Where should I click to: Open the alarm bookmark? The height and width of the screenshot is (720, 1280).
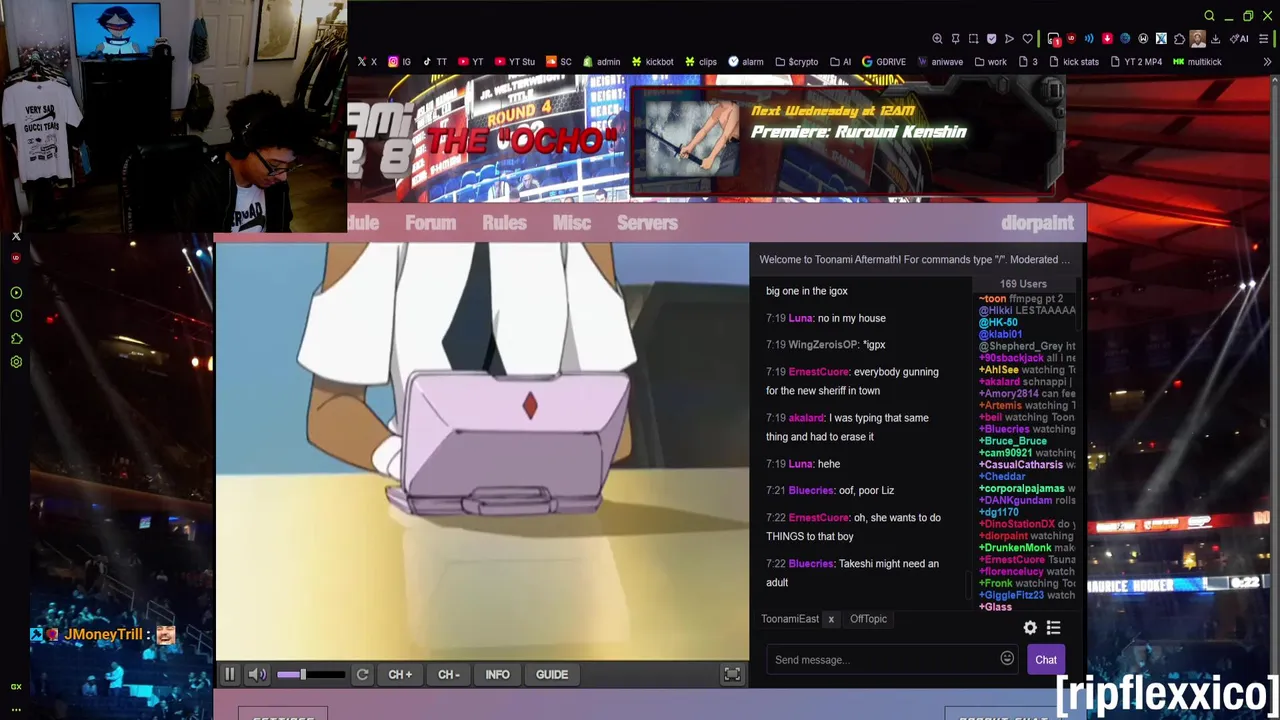pos(746,62)
